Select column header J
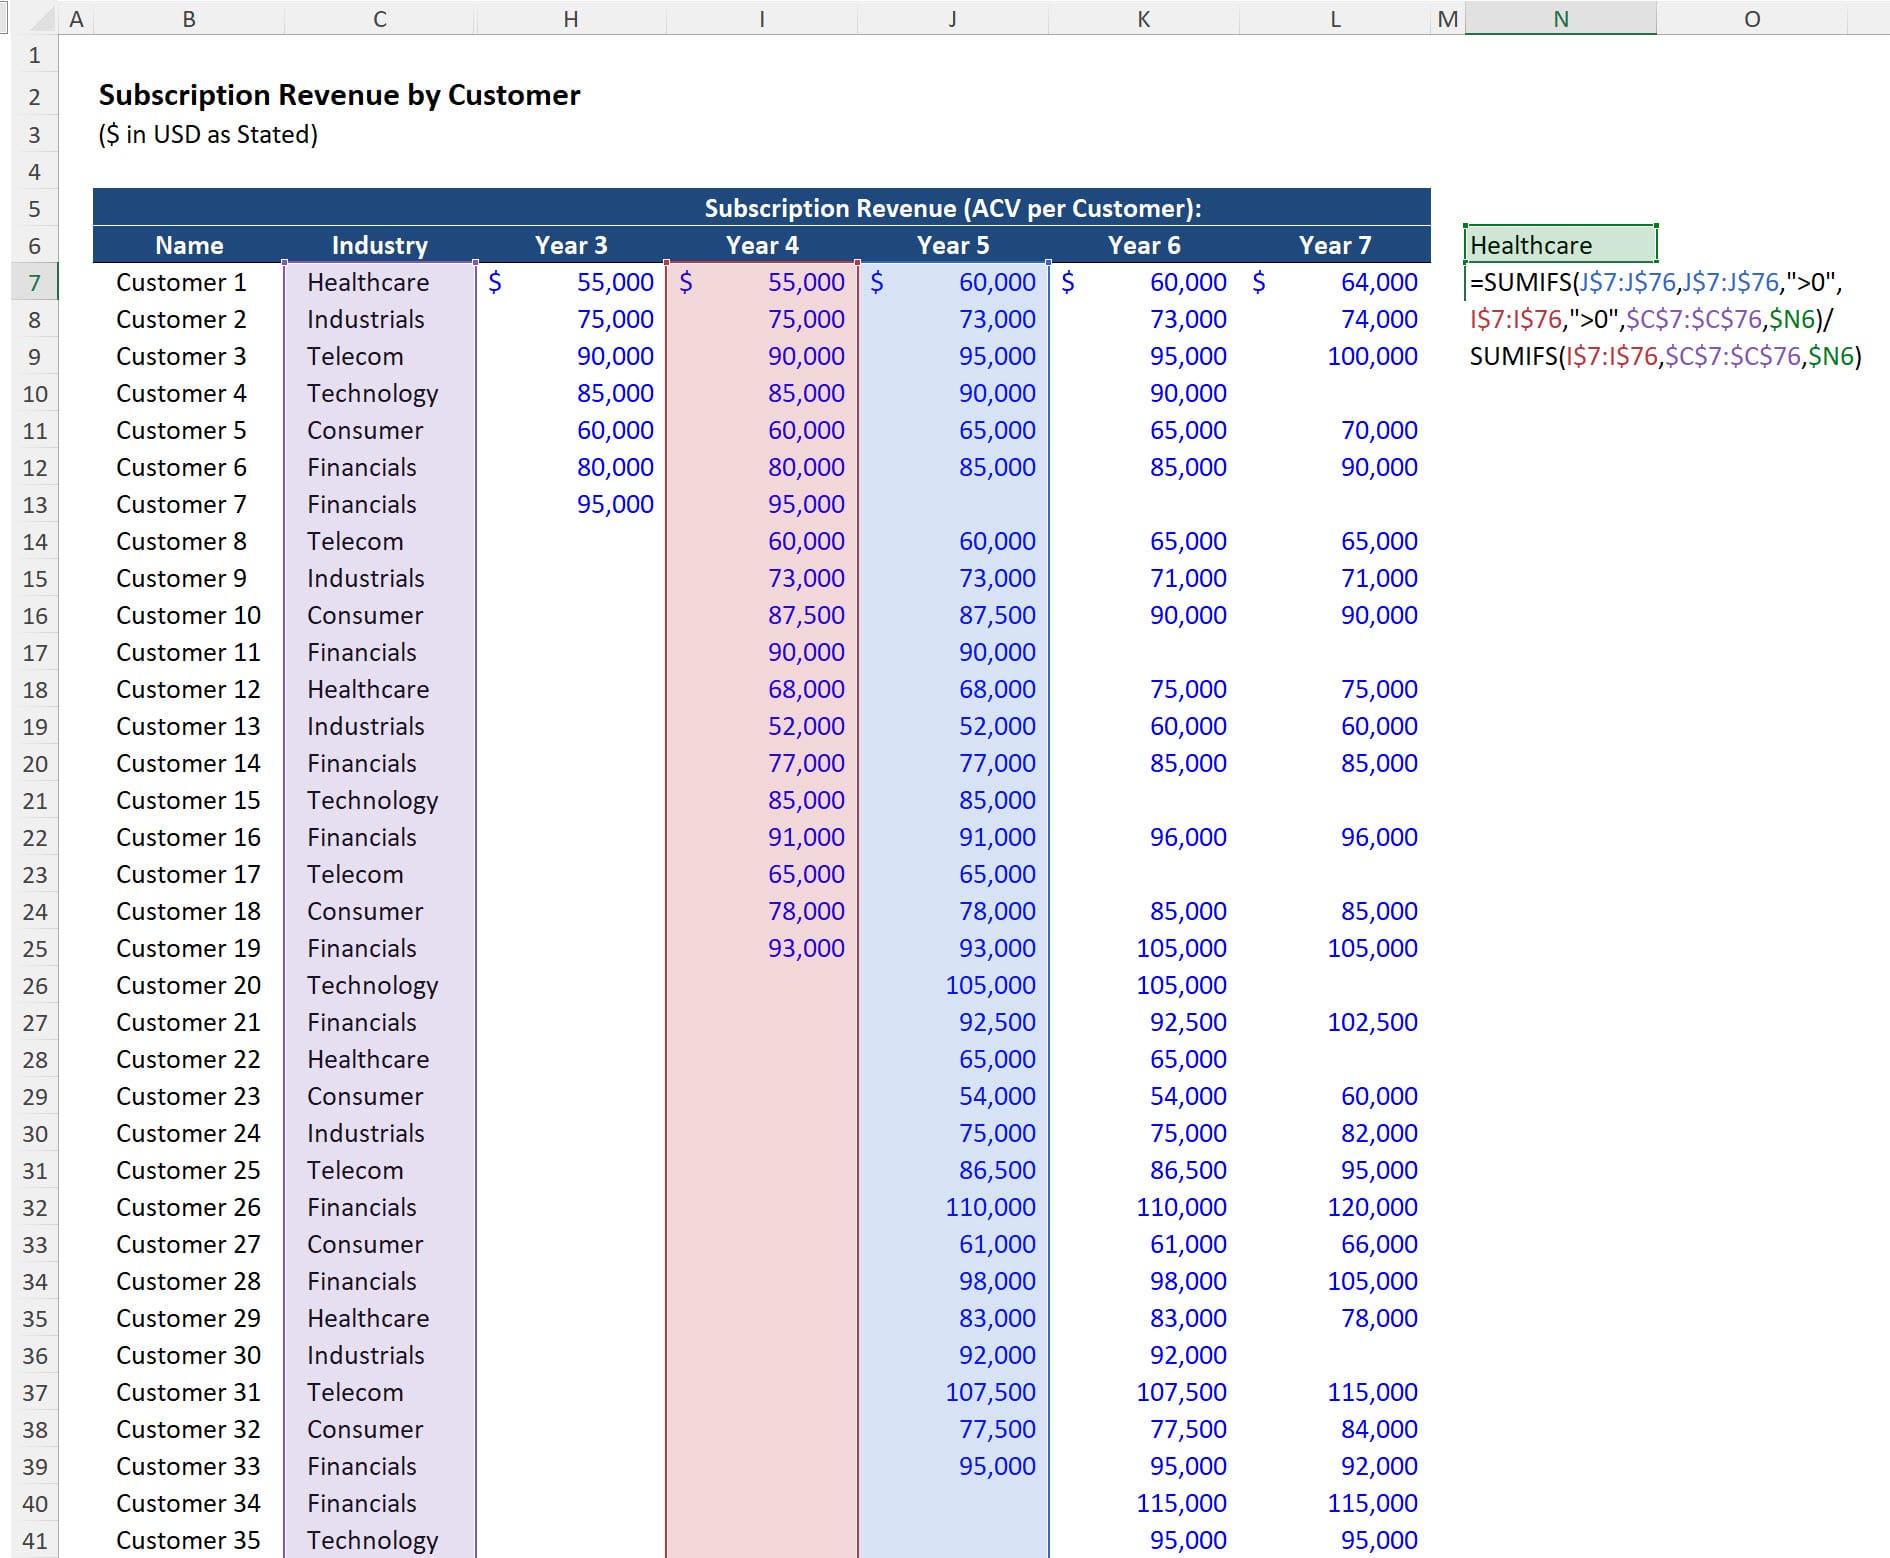Screen dimensions: 1890x1558 pyautogui.click(x=952, y=17)
